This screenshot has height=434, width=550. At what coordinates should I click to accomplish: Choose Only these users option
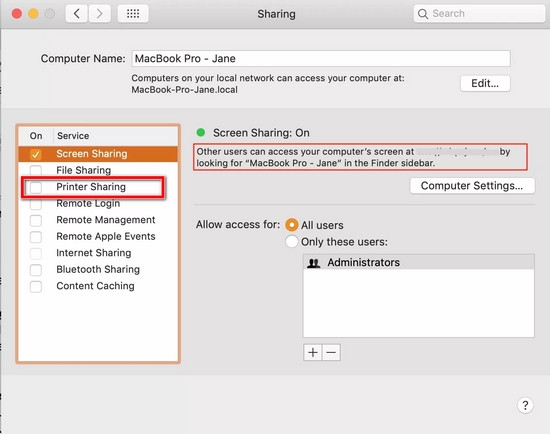pos(291,242)
